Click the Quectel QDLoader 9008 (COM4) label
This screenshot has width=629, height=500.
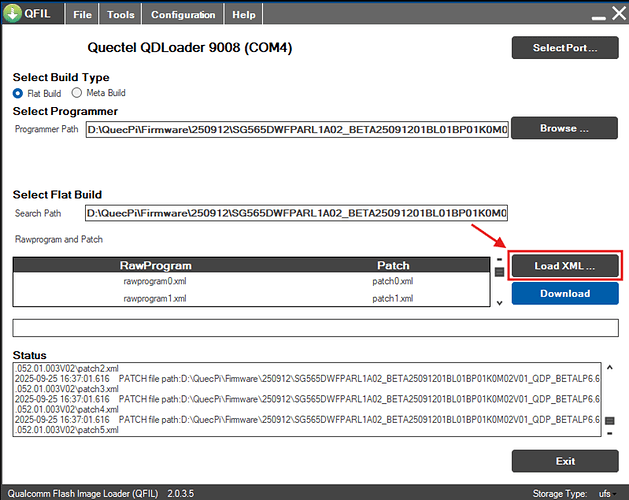point(190,48)
